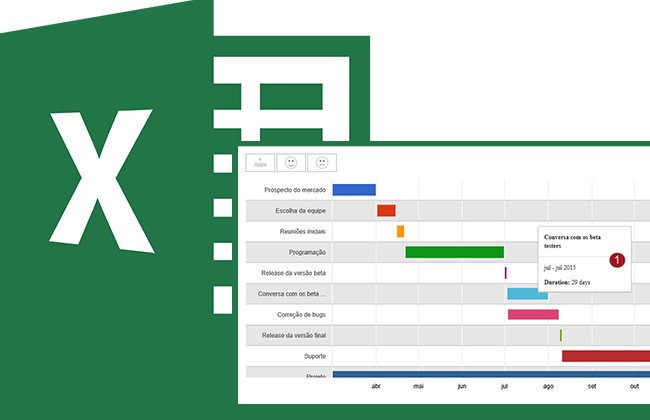Click the 'mai' month label on axis

(418, 386)
